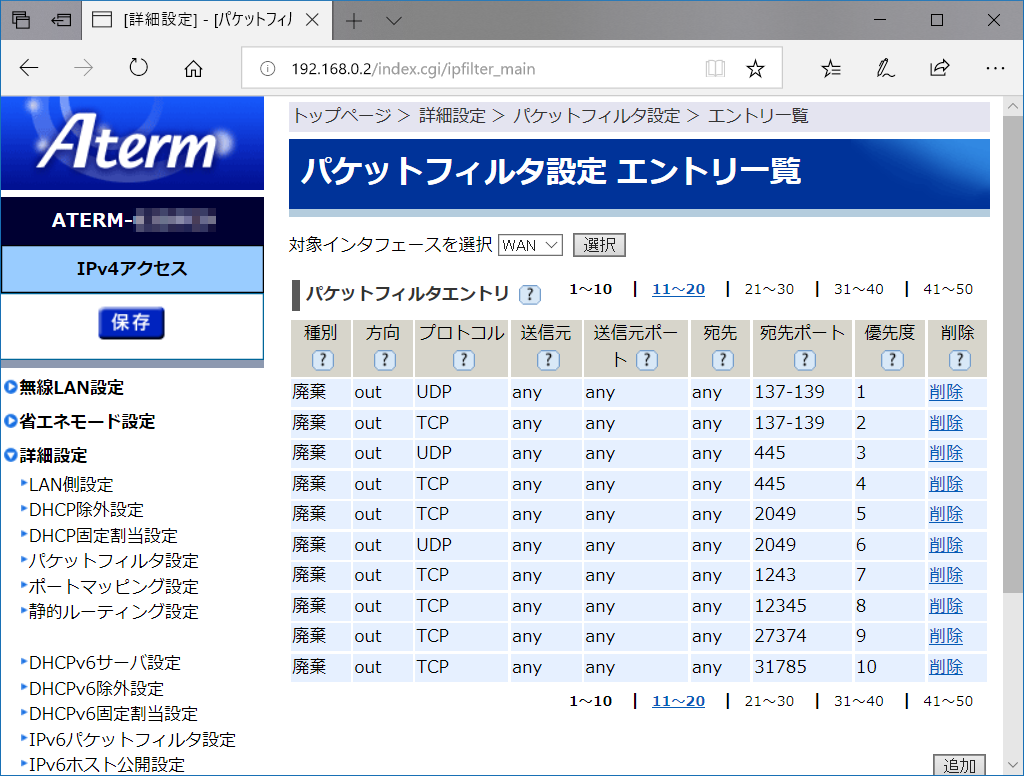Click the 選択 button
1024x776 pixels.
click(600, 245)
